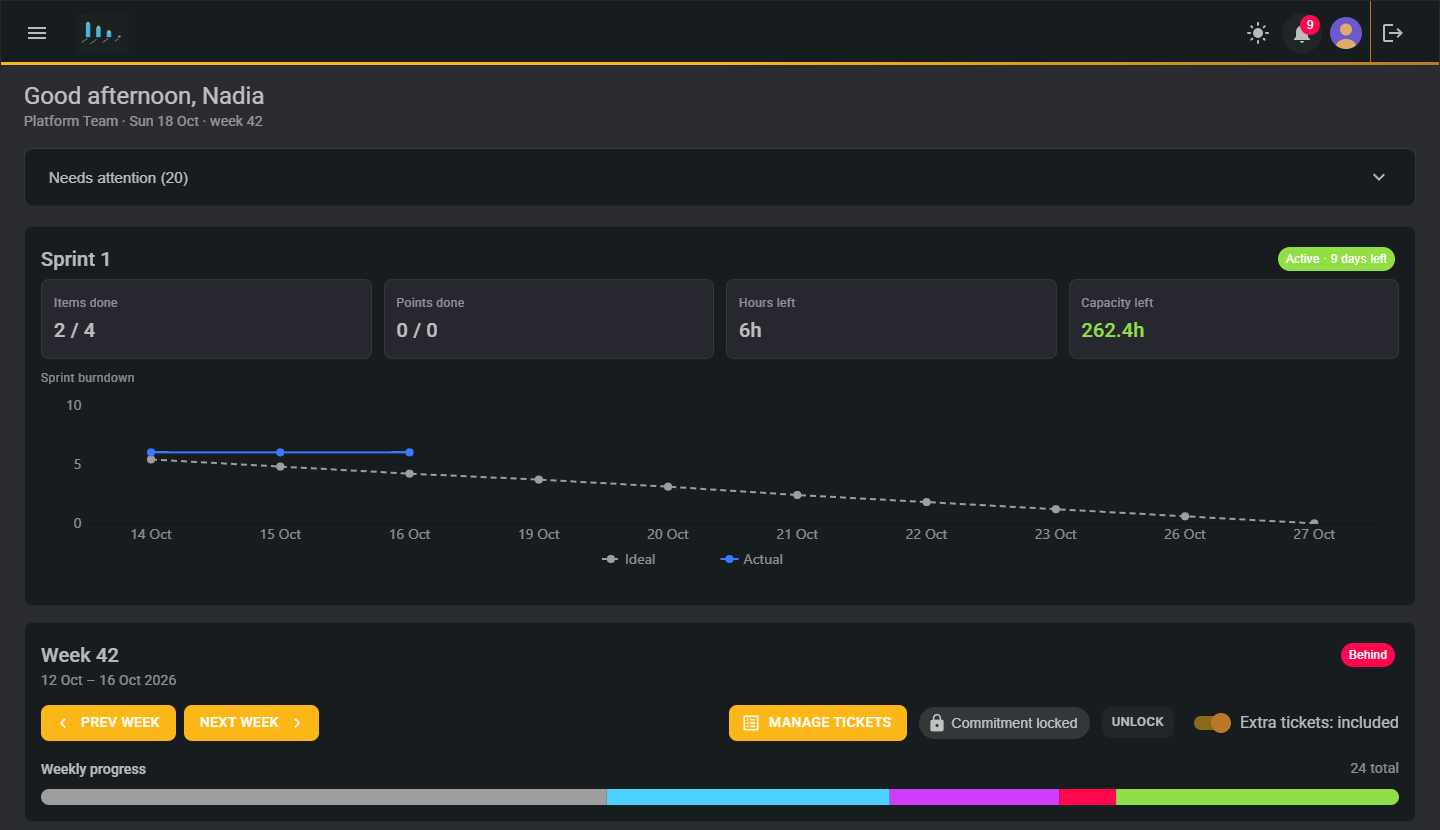Open Manage Tickets
This screenshot has height=830, width=1440.
818,723
